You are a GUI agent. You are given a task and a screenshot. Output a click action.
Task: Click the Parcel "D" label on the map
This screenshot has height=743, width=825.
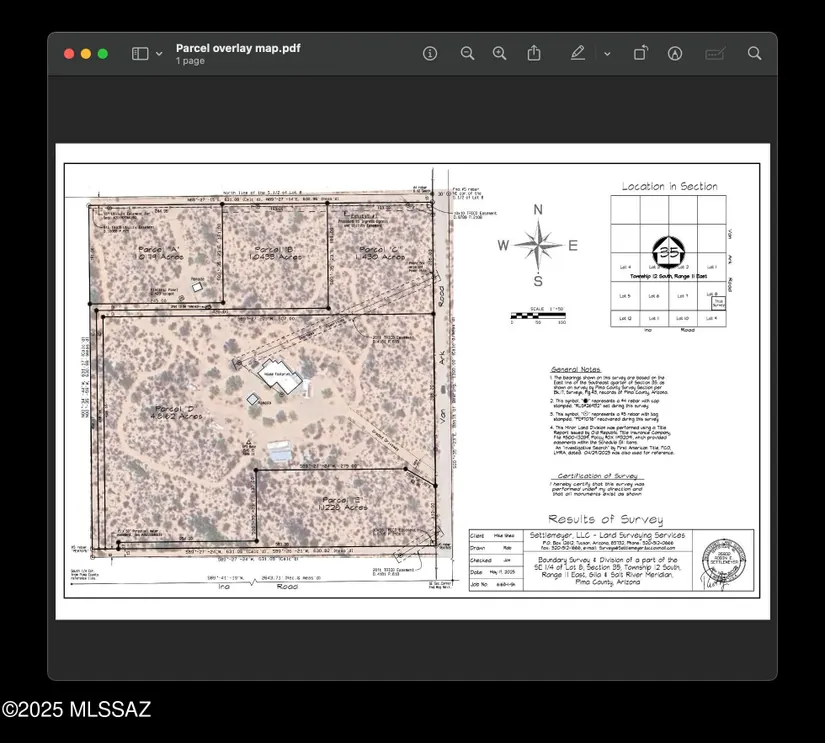[x=179, y=411]
